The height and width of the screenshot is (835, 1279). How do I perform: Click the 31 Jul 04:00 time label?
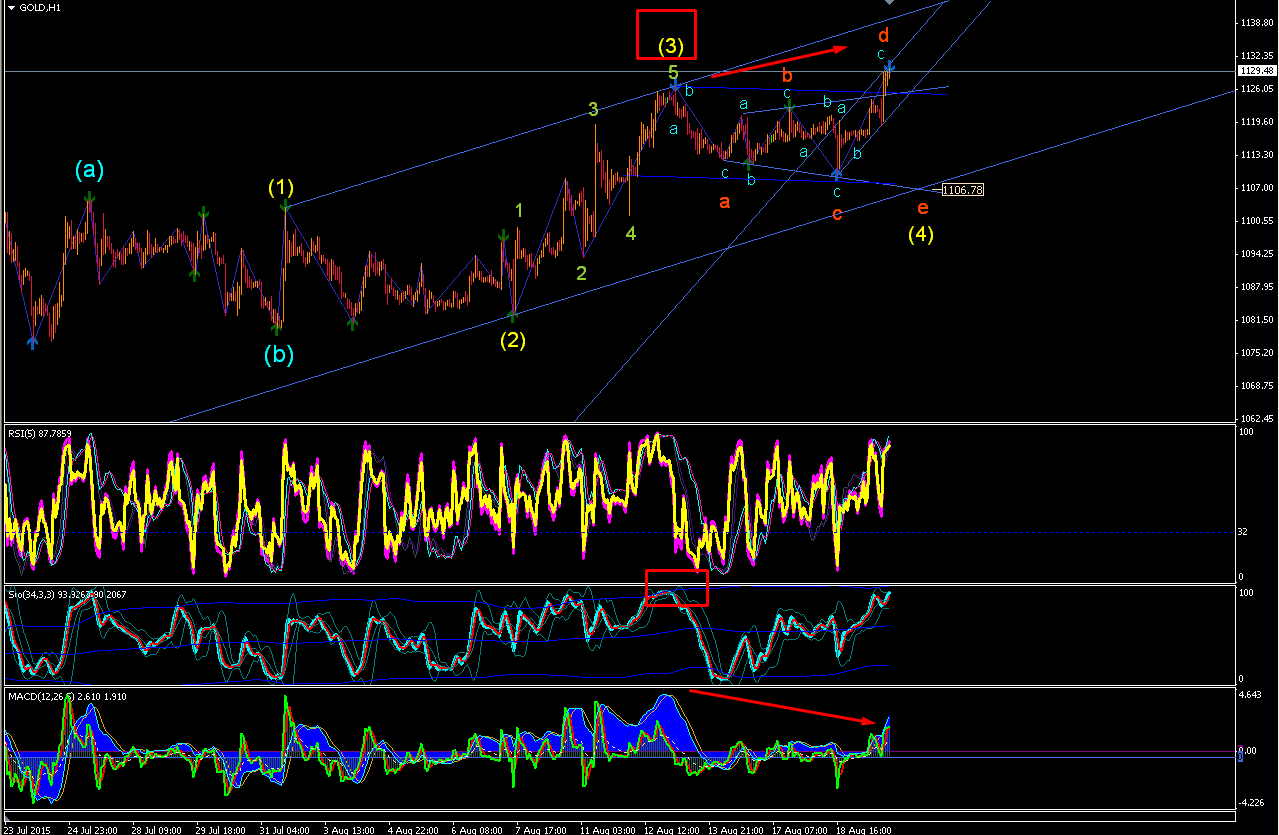click(x=285, y=829)
